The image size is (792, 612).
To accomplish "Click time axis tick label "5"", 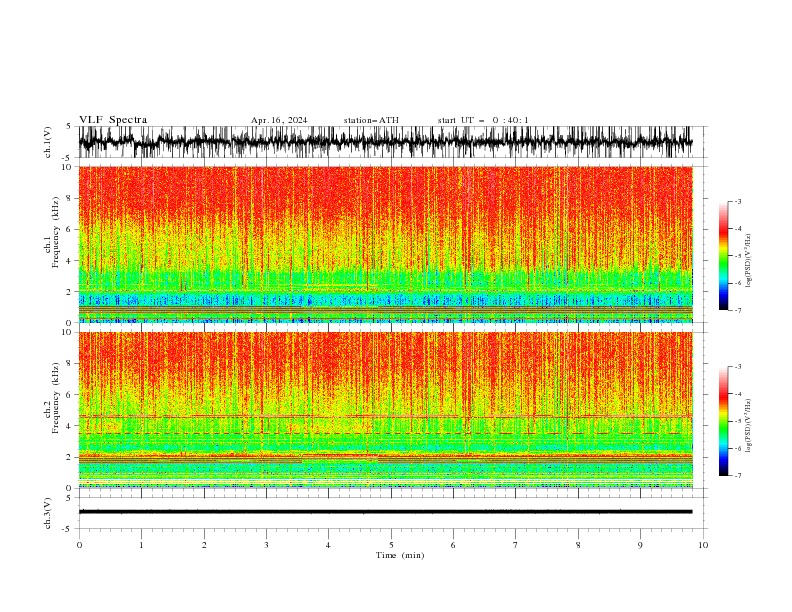I will [x=391, y=545].
